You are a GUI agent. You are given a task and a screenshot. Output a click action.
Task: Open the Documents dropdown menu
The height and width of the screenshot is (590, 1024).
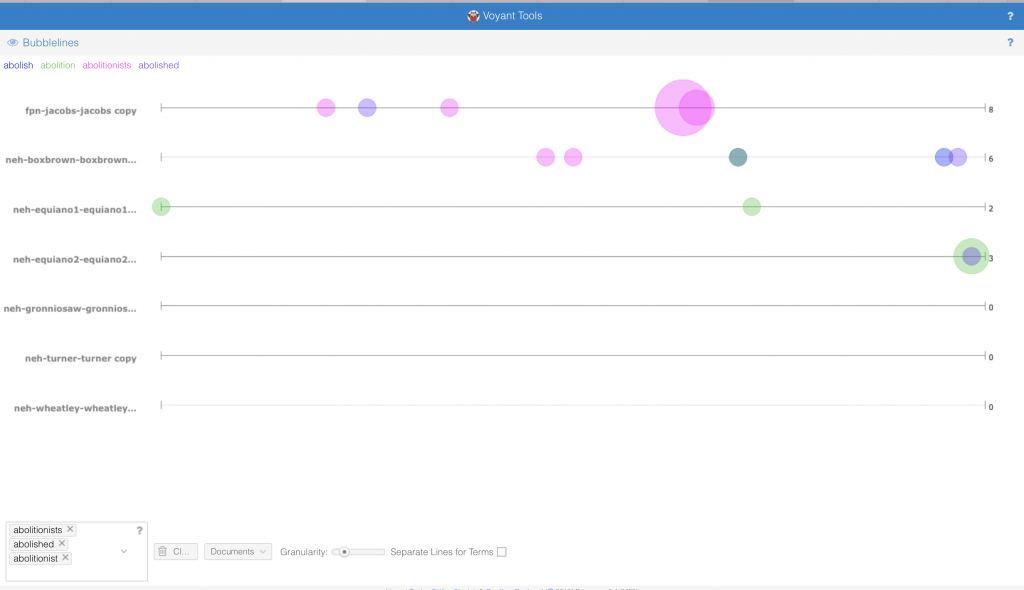[x=238, y=551]
